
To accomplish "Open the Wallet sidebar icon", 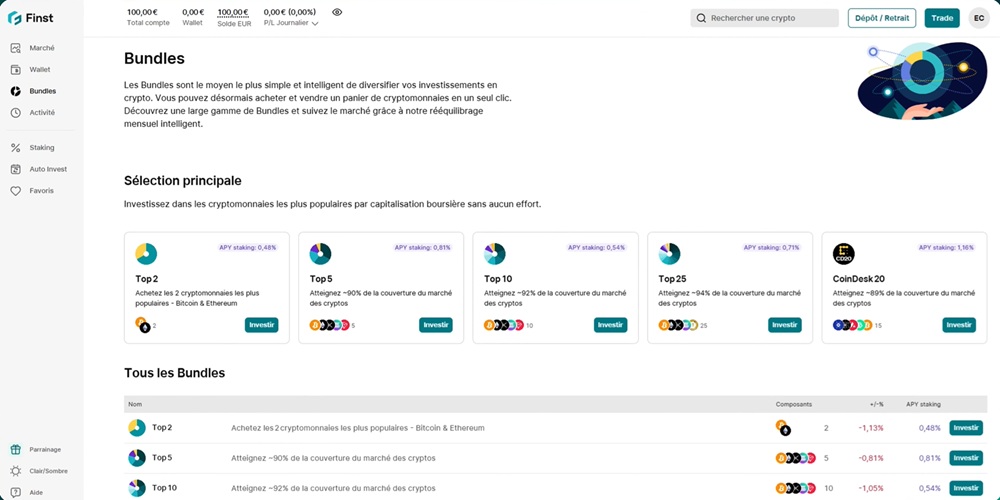I will coord(16,70).
